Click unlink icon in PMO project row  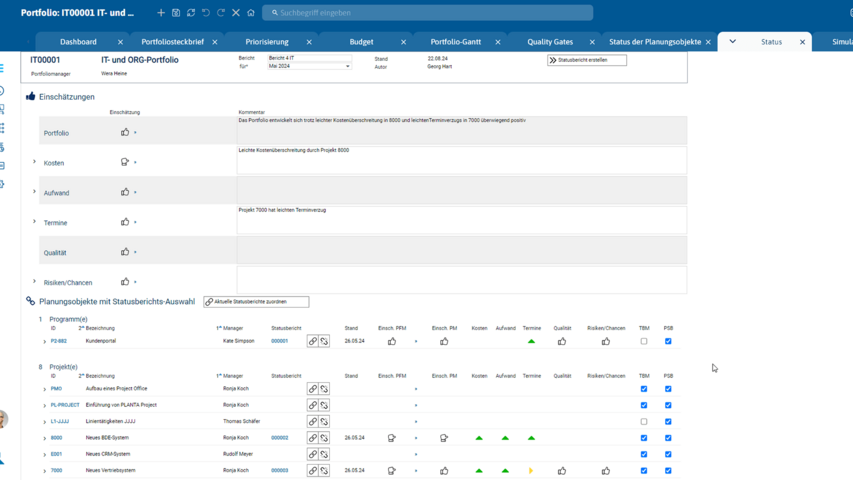click(x=324, y=389)
